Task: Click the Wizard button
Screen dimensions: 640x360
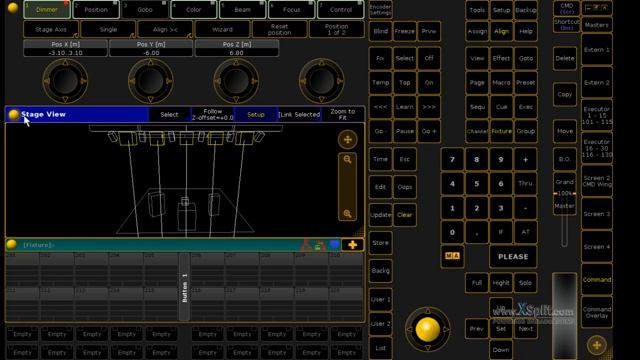Action: tap(222, 29)
